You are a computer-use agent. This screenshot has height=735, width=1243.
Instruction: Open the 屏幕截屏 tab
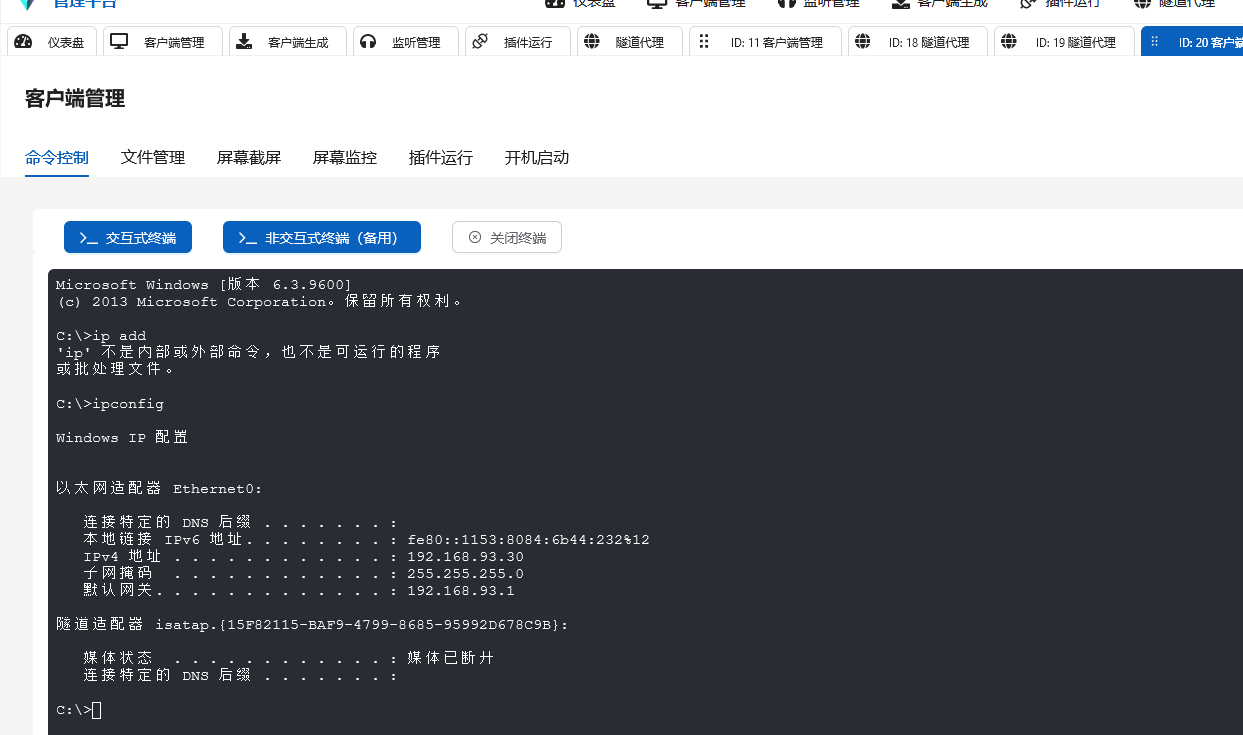click(x=248, y=157)
